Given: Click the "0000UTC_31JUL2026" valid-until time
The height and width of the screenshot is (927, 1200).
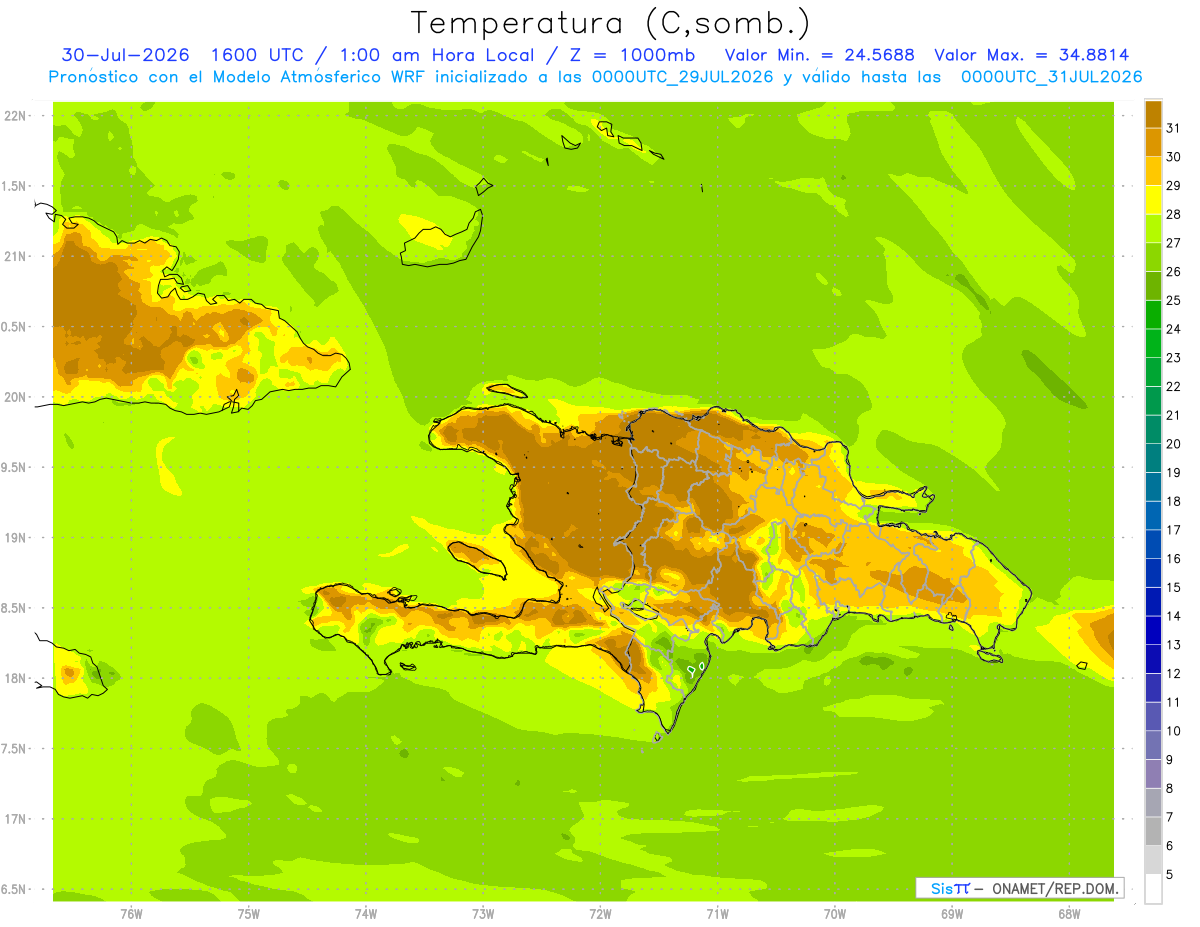Looking at the screenshot, I should coord(1052,77).
